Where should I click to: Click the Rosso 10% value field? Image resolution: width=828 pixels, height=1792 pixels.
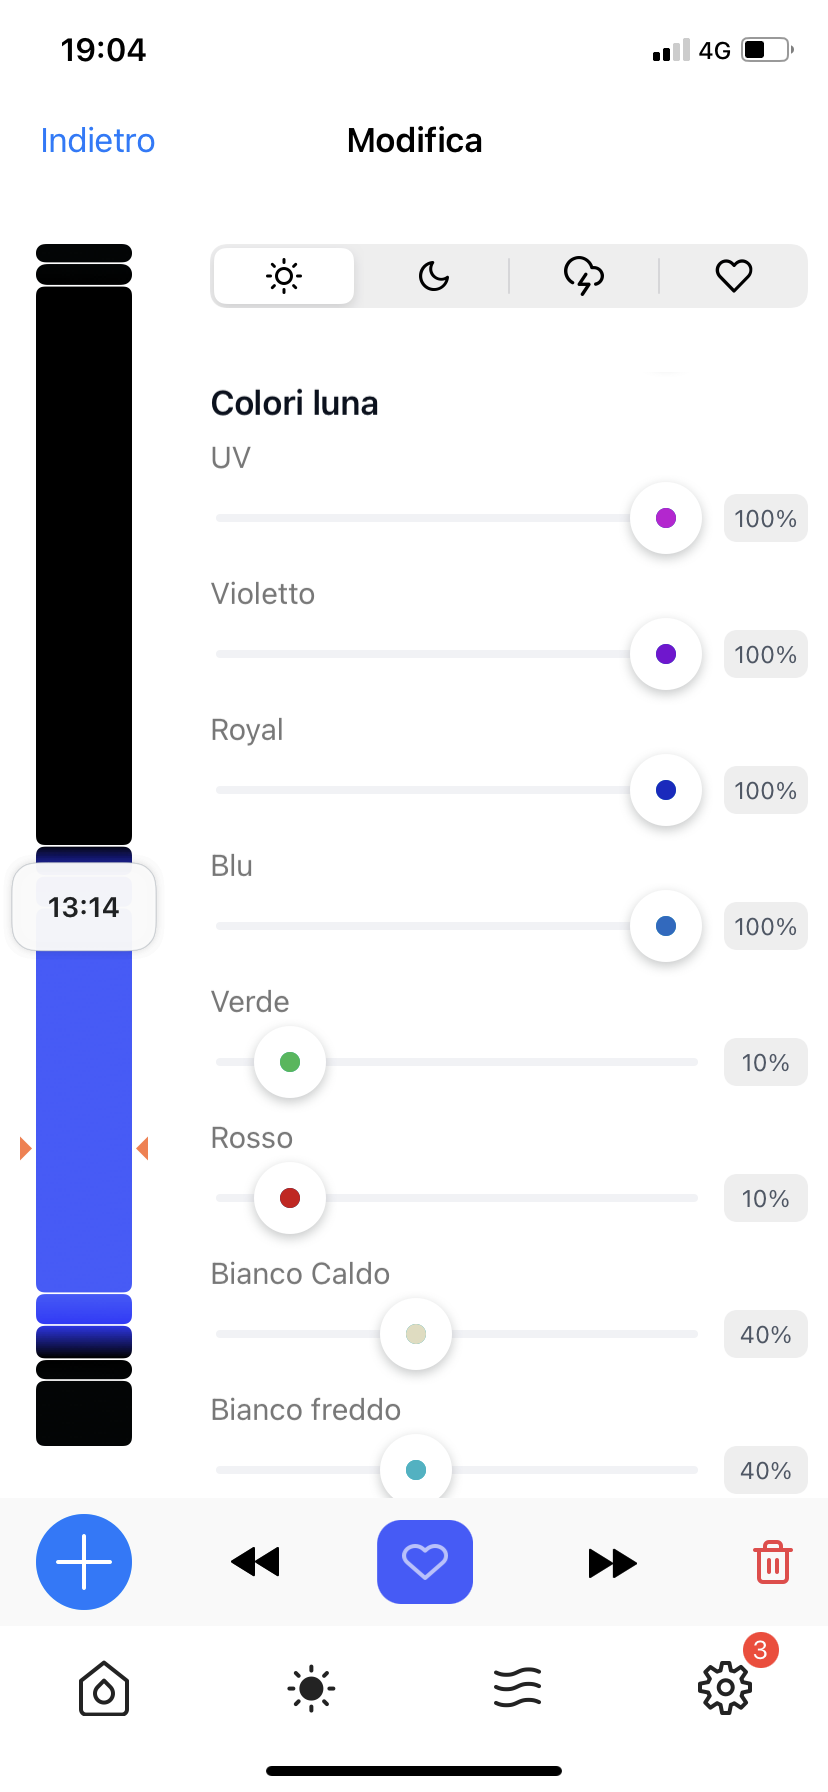(x=765, y=1198)
